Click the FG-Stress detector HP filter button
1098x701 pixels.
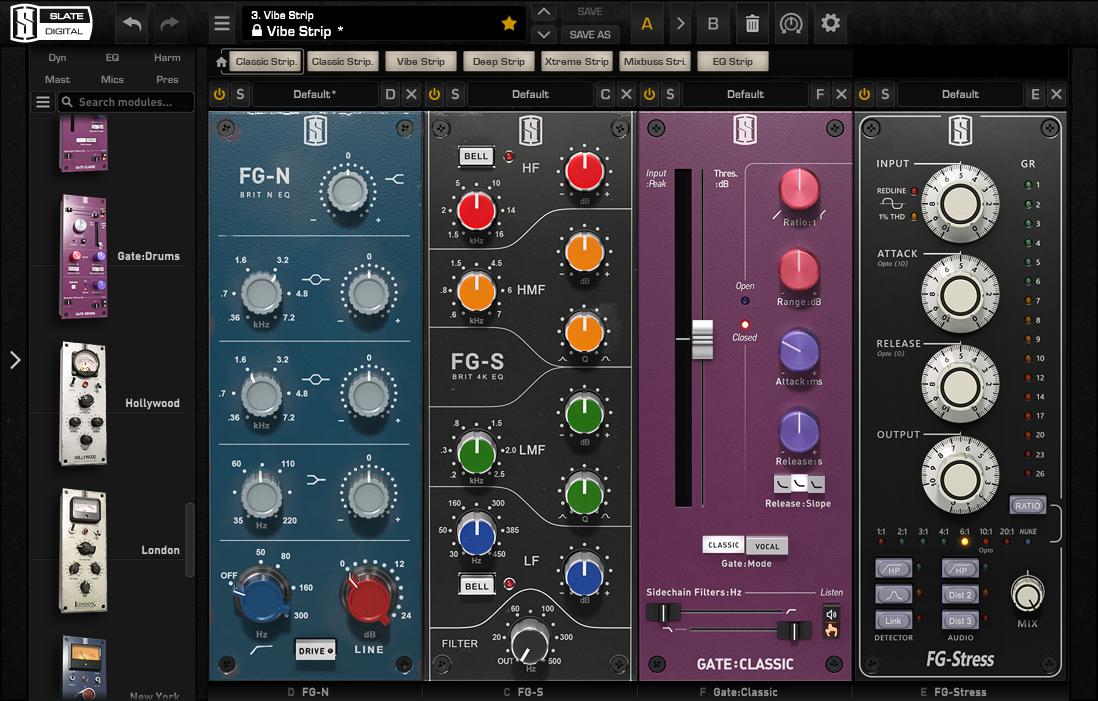point(894,569)
